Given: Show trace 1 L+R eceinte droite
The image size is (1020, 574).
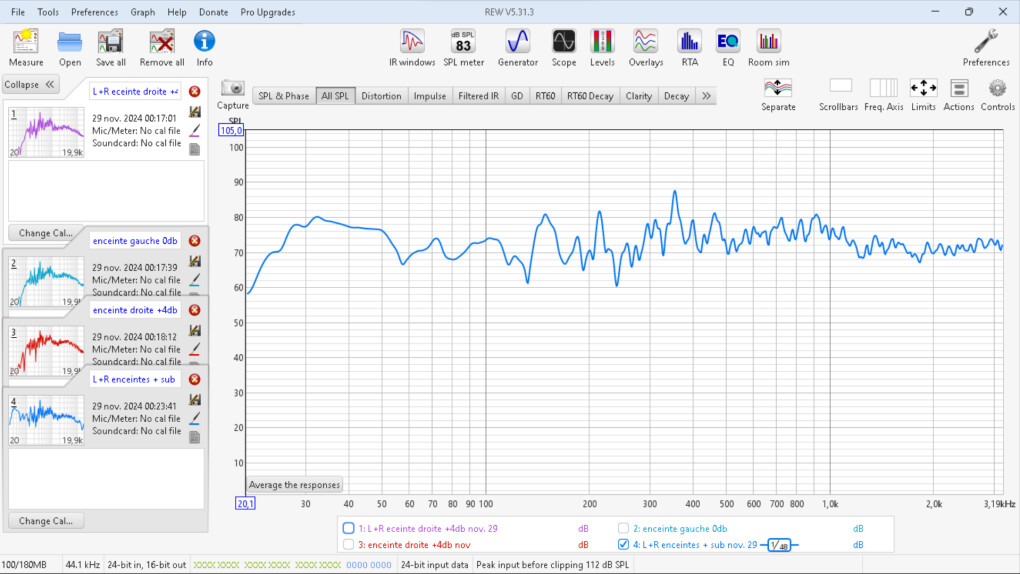Looking at the screenshot, I should pos(349,528).
